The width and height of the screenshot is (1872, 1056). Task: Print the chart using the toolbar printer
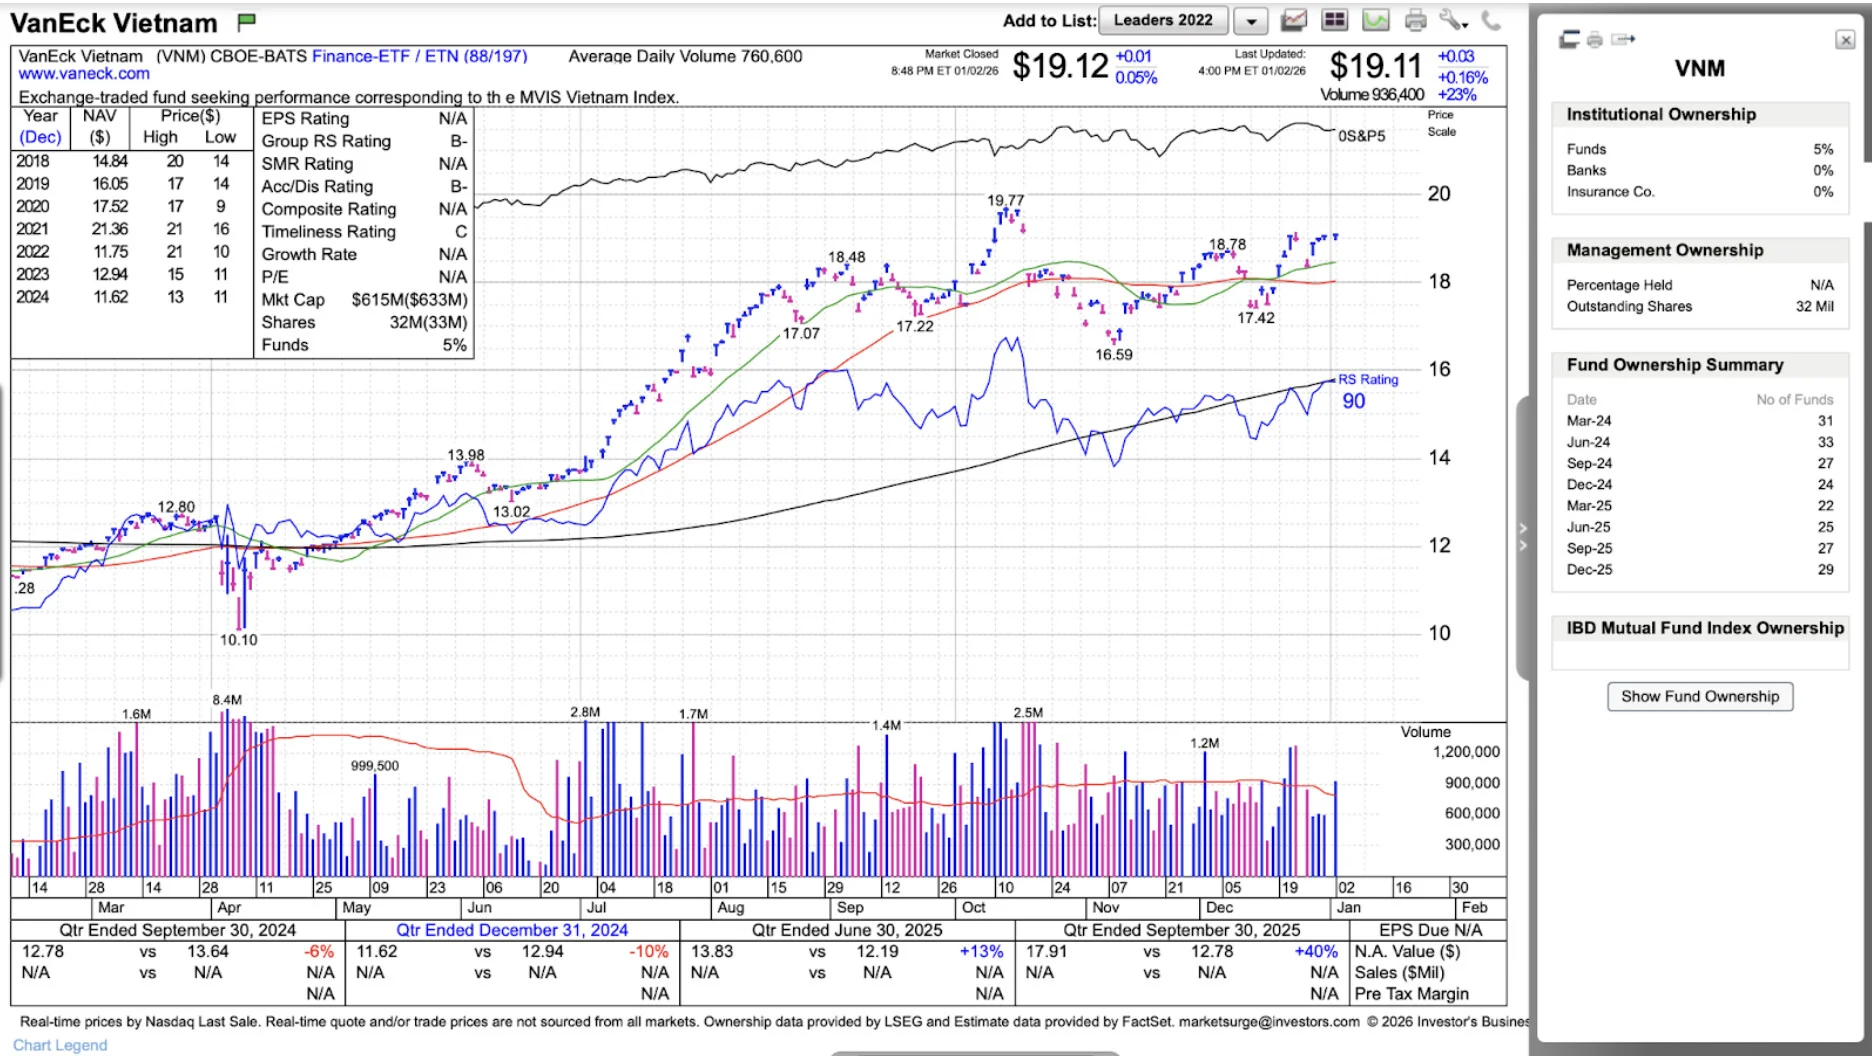tap(1415, 20)
